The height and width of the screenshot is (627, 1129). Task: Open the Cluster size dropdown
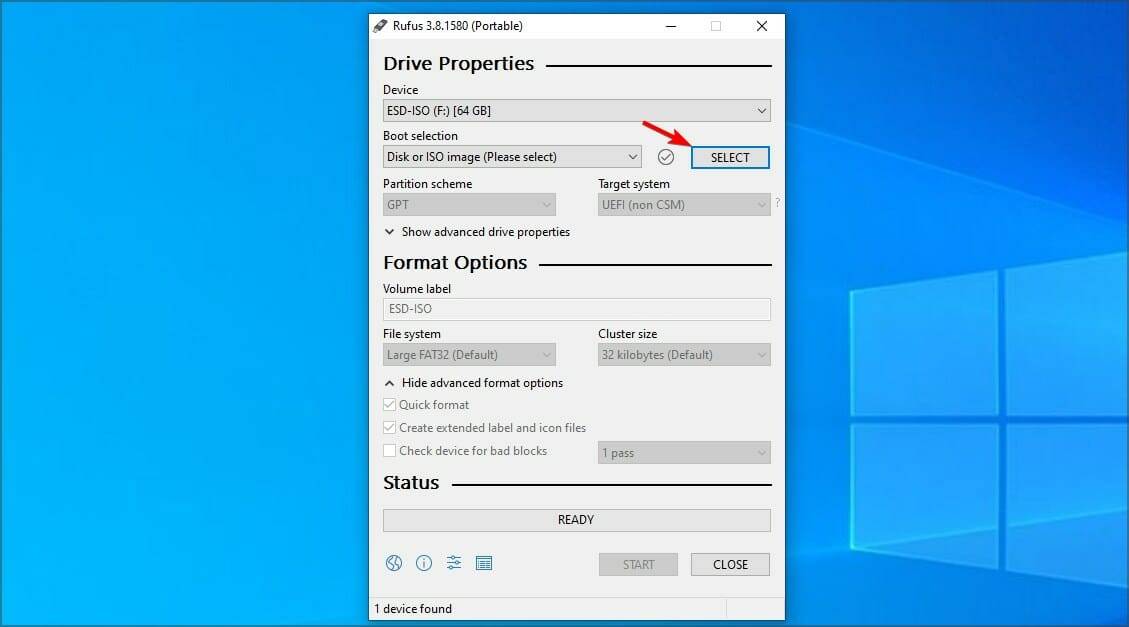684,354
